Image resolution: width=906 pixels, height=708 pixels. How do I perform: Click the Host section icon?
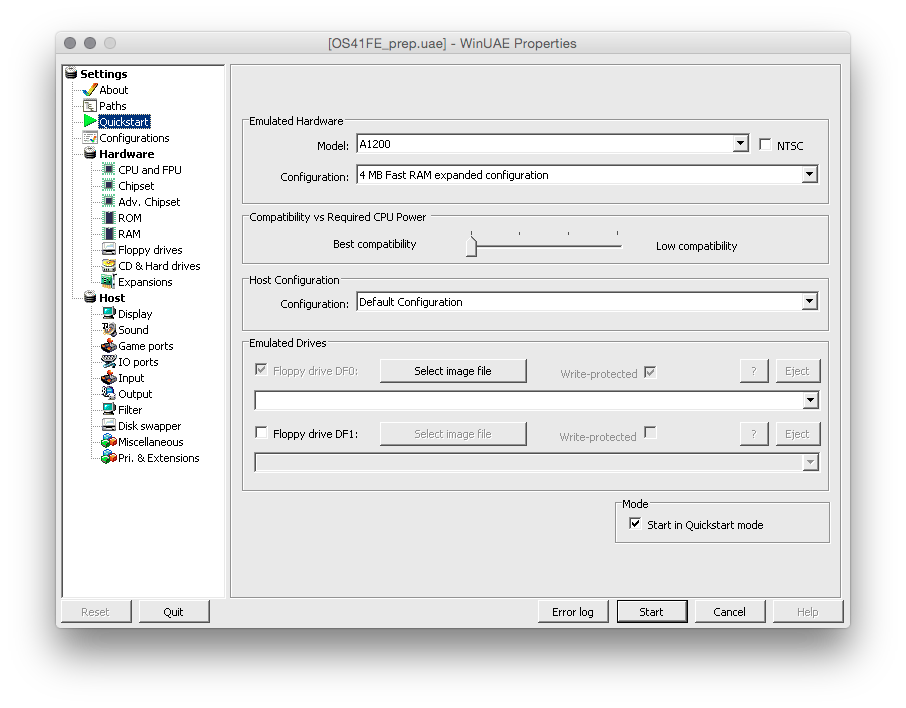[90, 298]
